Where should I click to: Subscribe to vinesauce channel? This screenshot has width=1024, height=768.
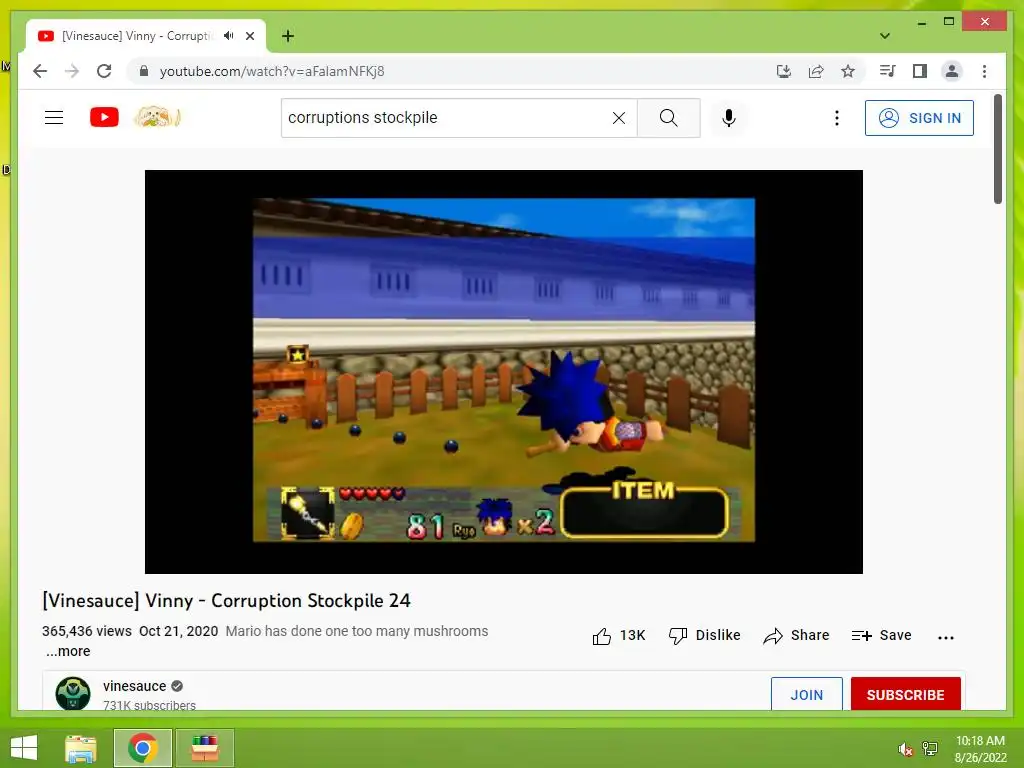[x=905, y=694]
